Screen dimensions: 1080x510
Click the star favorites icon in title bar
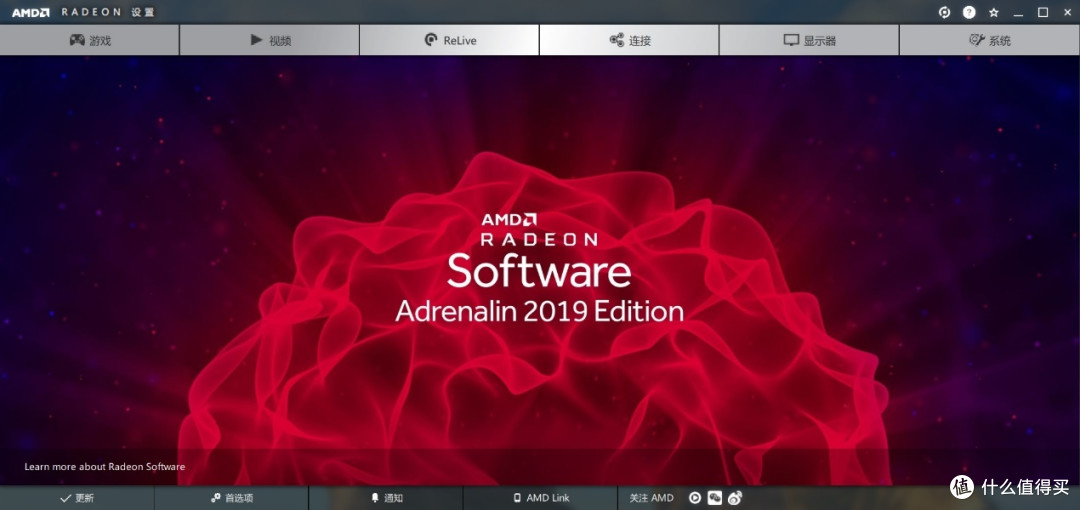[994, 12]
